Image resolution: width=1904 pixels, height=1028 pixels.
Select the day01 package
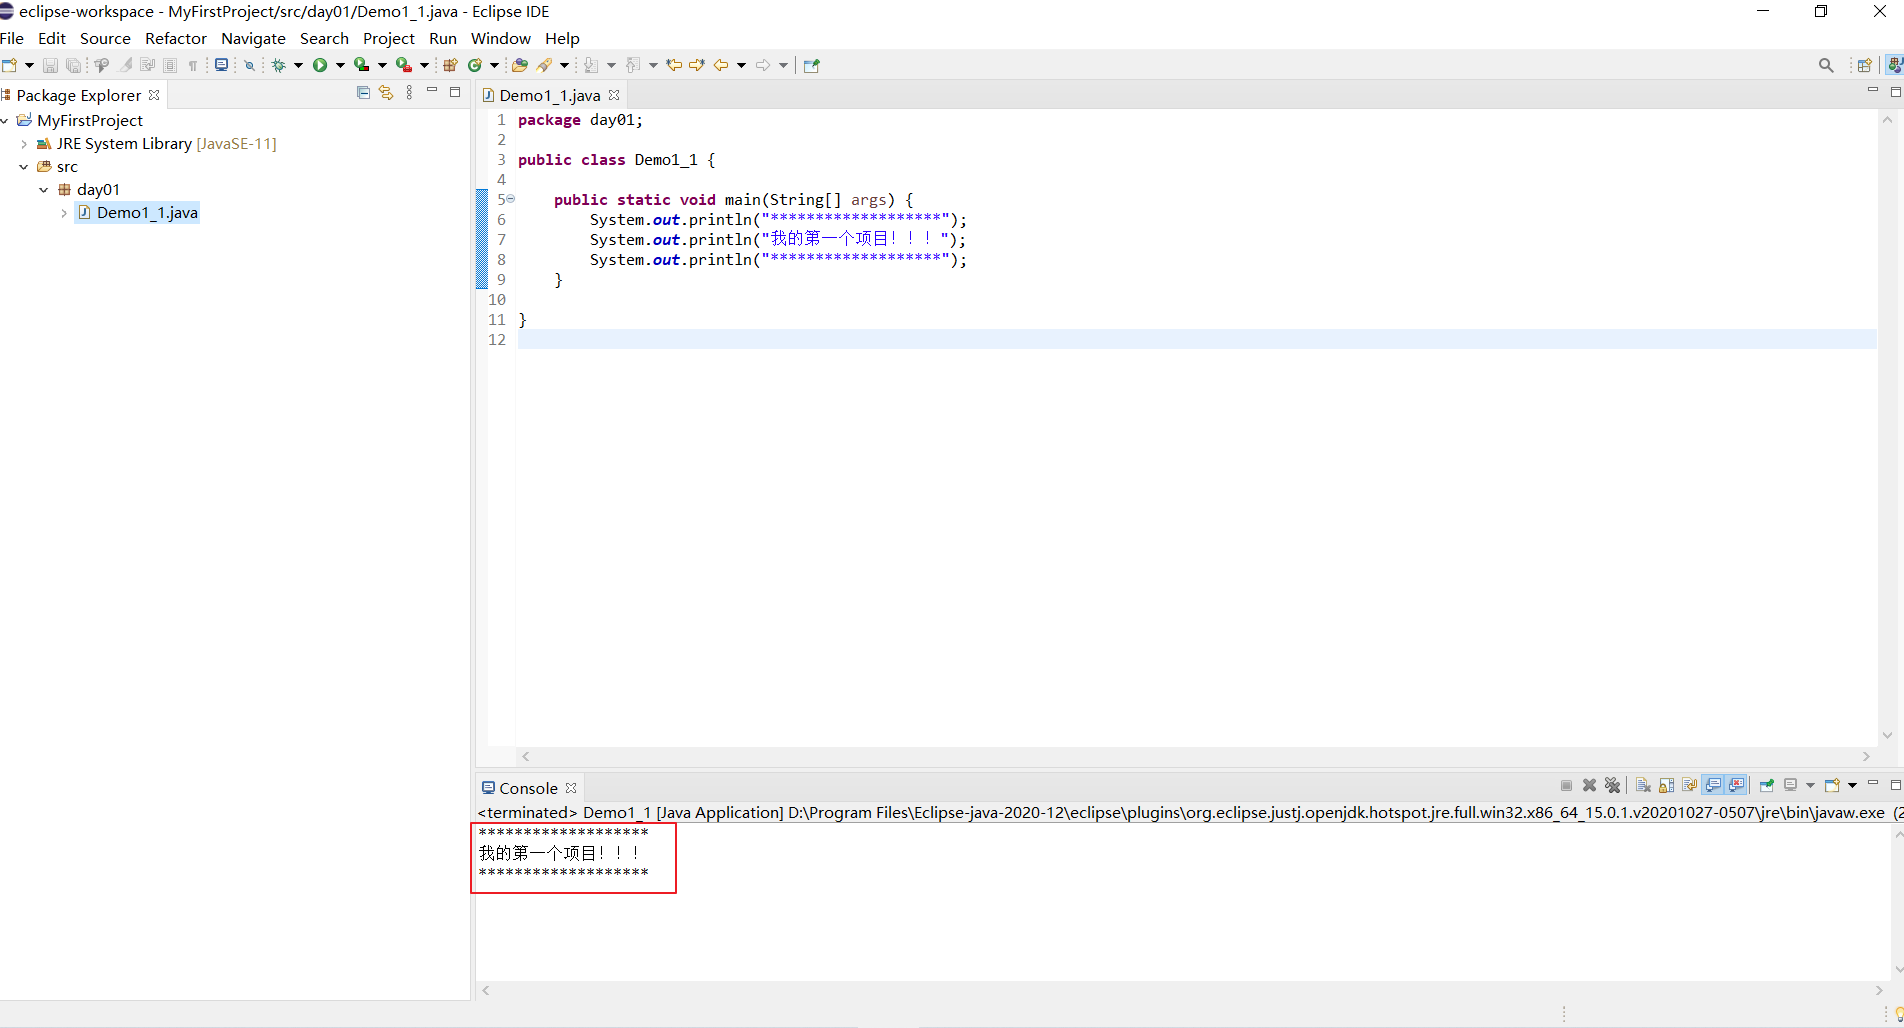pos(98,190)
